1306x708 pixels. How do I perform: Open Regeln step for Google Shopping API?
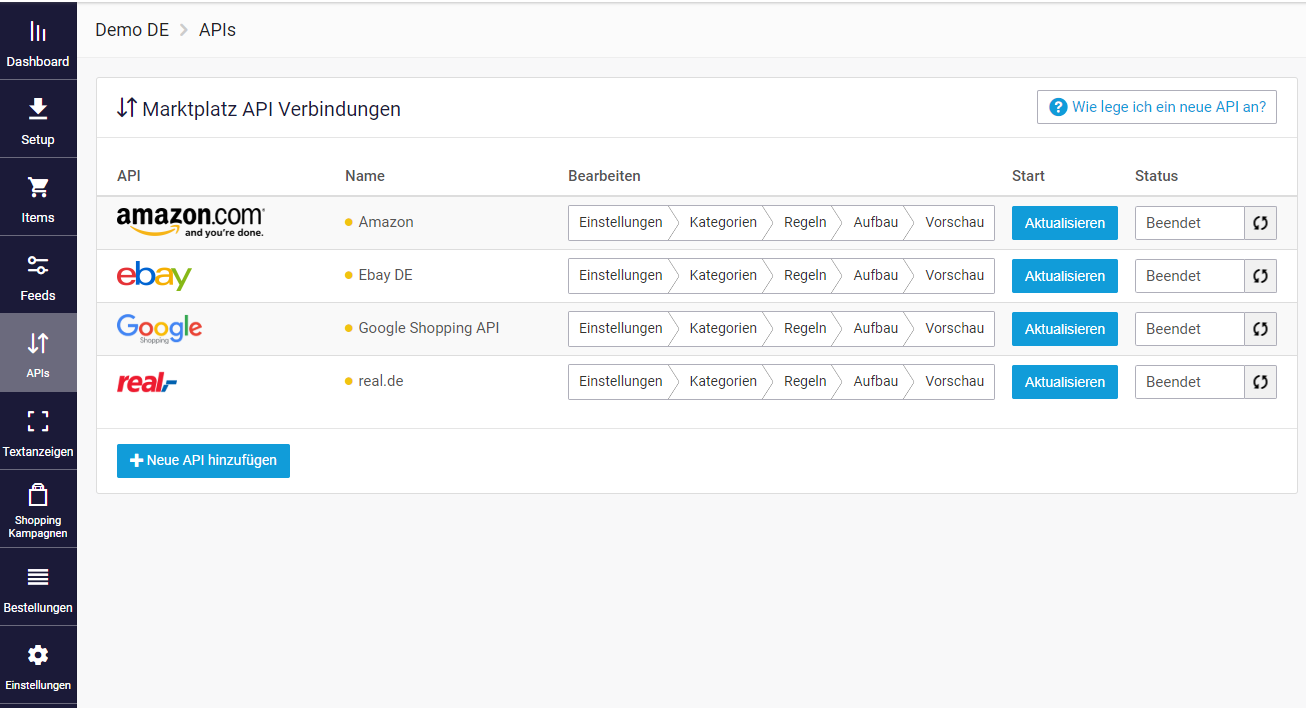805,329
